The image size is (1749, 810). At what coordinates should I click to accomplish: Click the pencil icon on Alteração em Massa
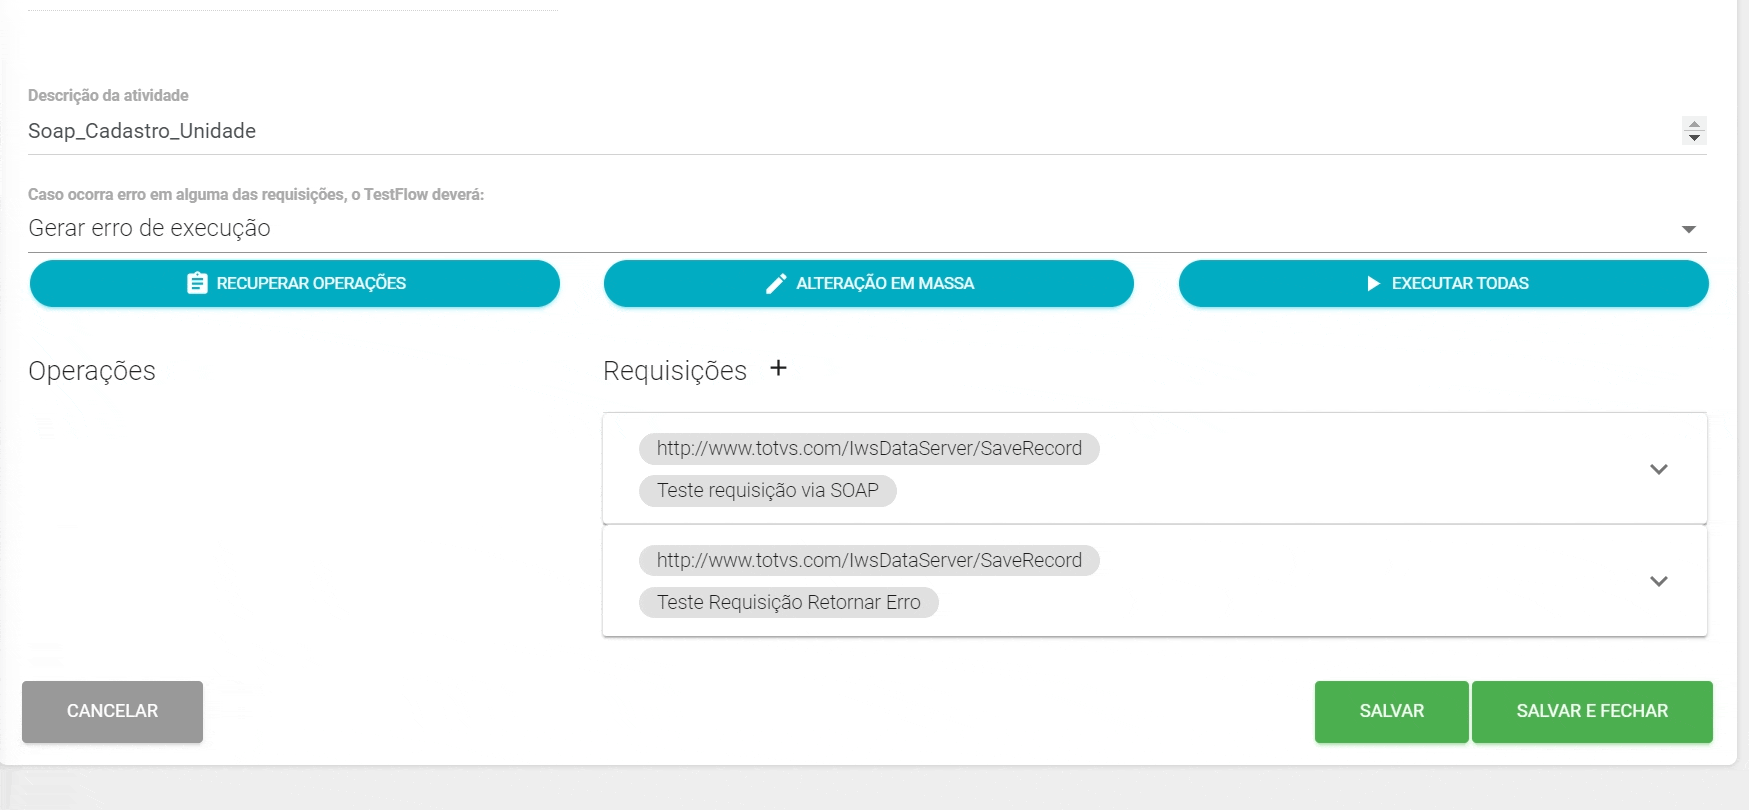[775, 284]
